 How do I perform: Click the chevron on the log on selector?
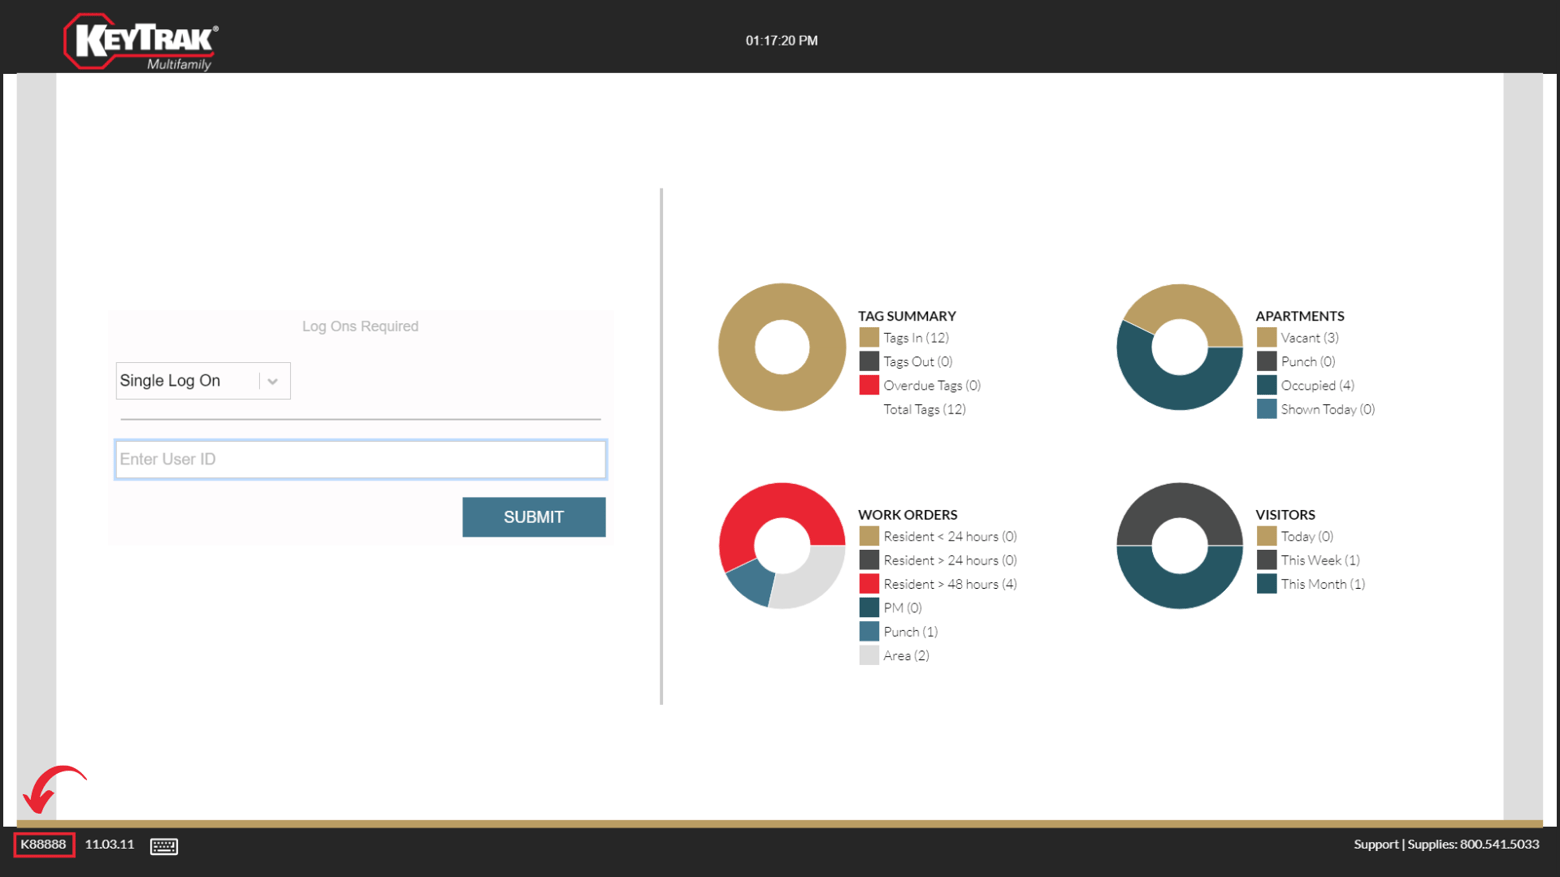272,380
